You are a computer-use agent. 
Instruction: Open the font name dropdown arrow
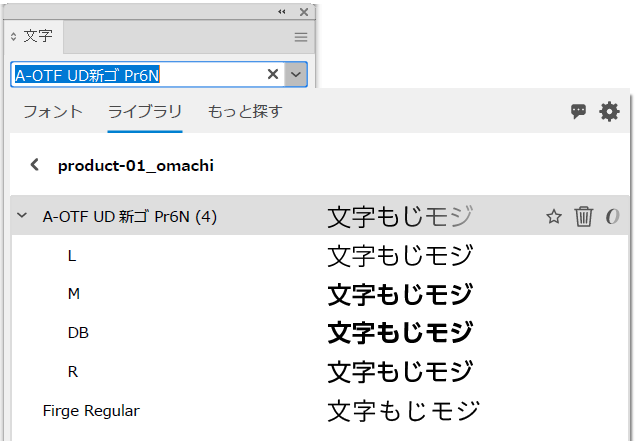pyautogui.click(x=296, y=74)
